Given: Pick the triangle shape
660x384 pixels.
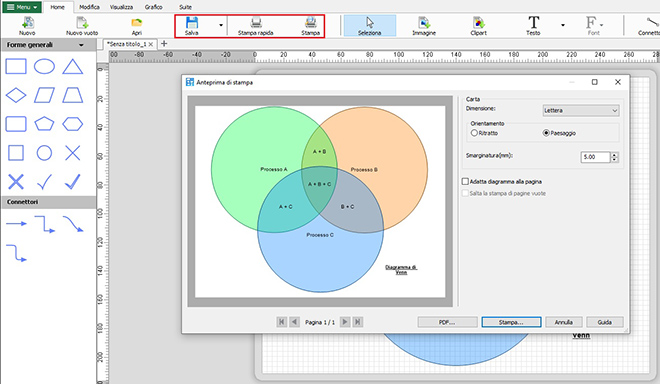Looking at the screenshot, I should [x=73, y=67].
